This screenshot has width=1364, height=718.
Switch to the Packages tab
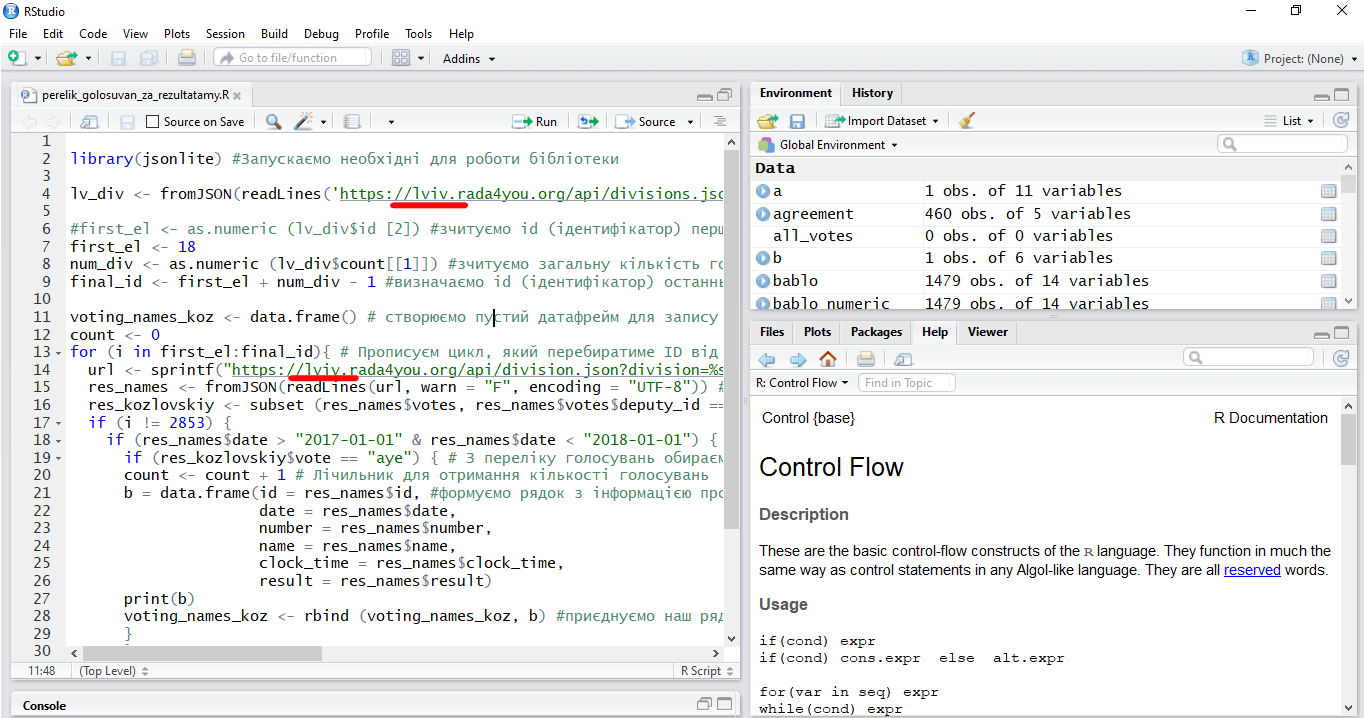(876, 332)
